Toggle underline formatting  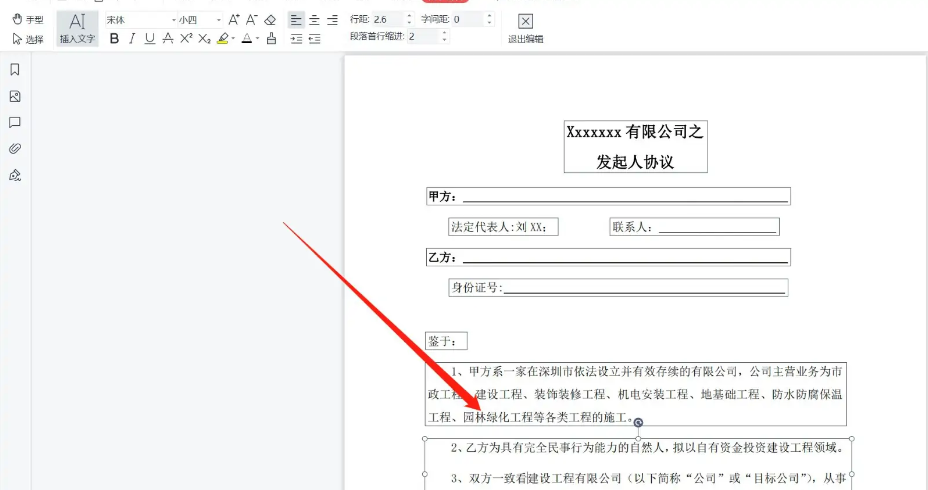(x=149, y=38)
